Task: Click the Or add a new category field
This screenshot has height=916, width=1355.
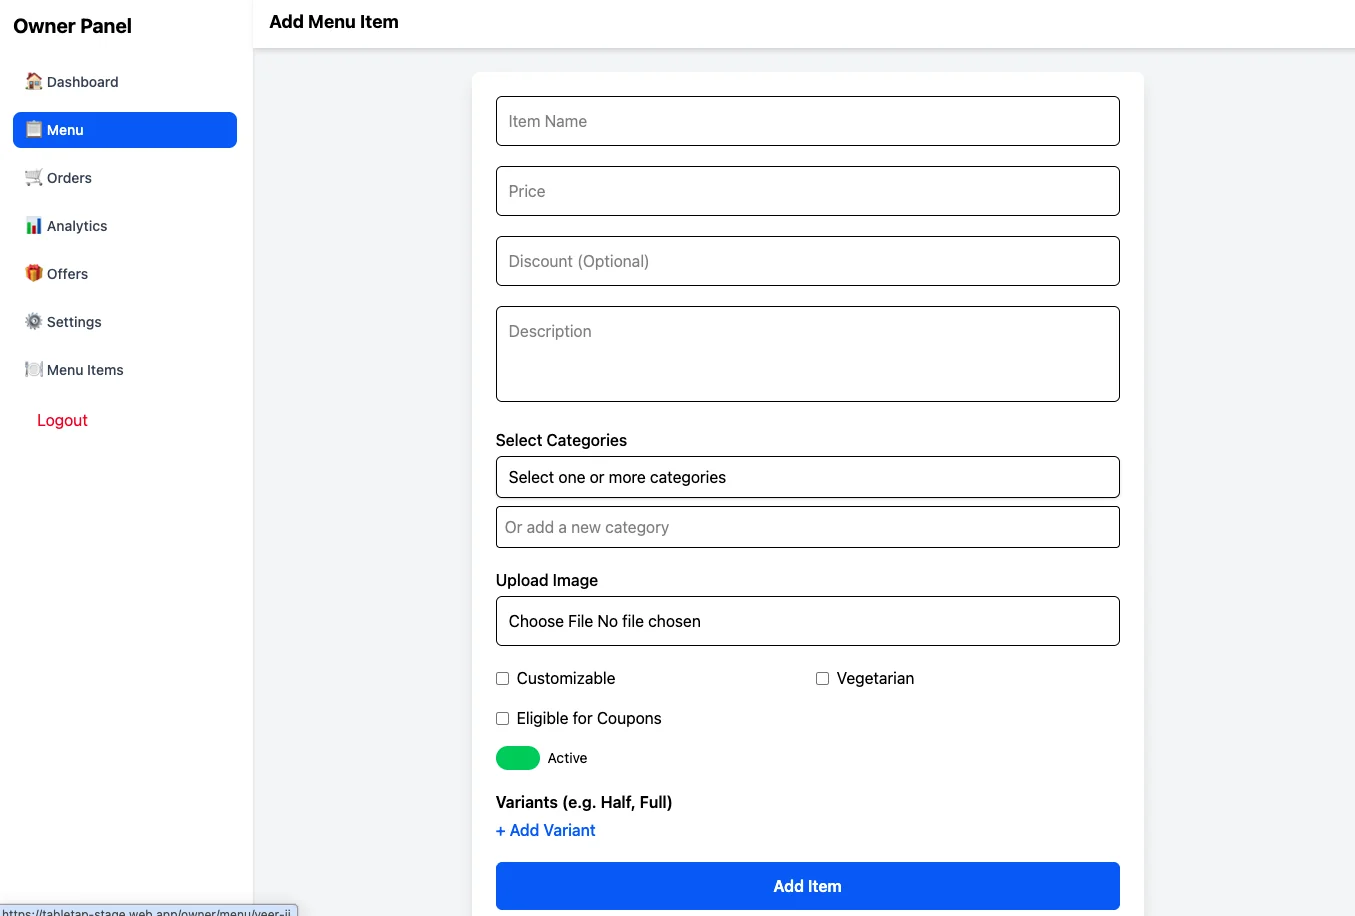Action: tap(807, 527)
